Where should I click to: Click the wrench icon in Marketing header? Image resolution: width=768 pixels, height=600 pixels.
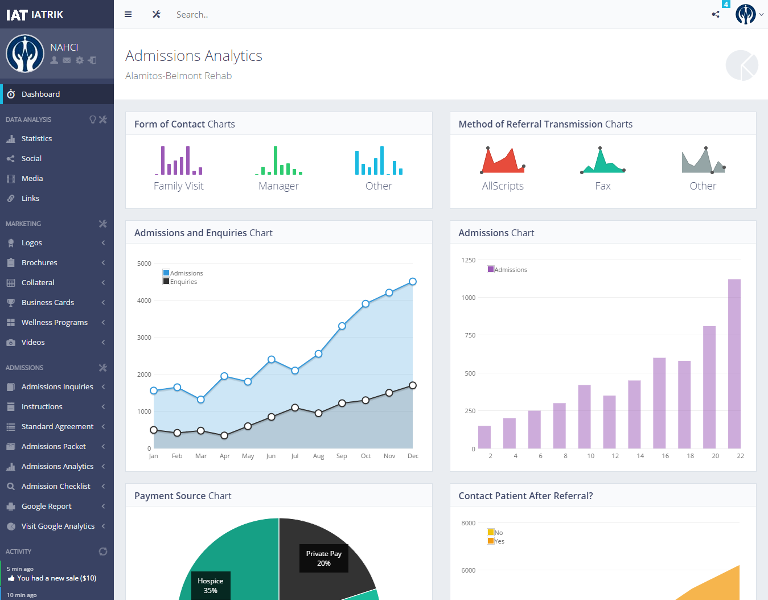102,223
